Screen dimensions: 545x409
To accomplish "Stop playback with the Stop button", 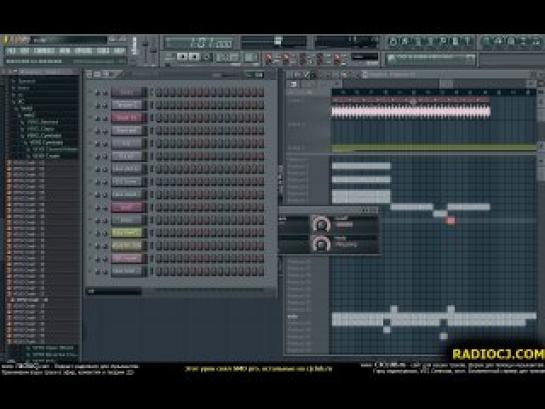I will click(x=194, y=56).
